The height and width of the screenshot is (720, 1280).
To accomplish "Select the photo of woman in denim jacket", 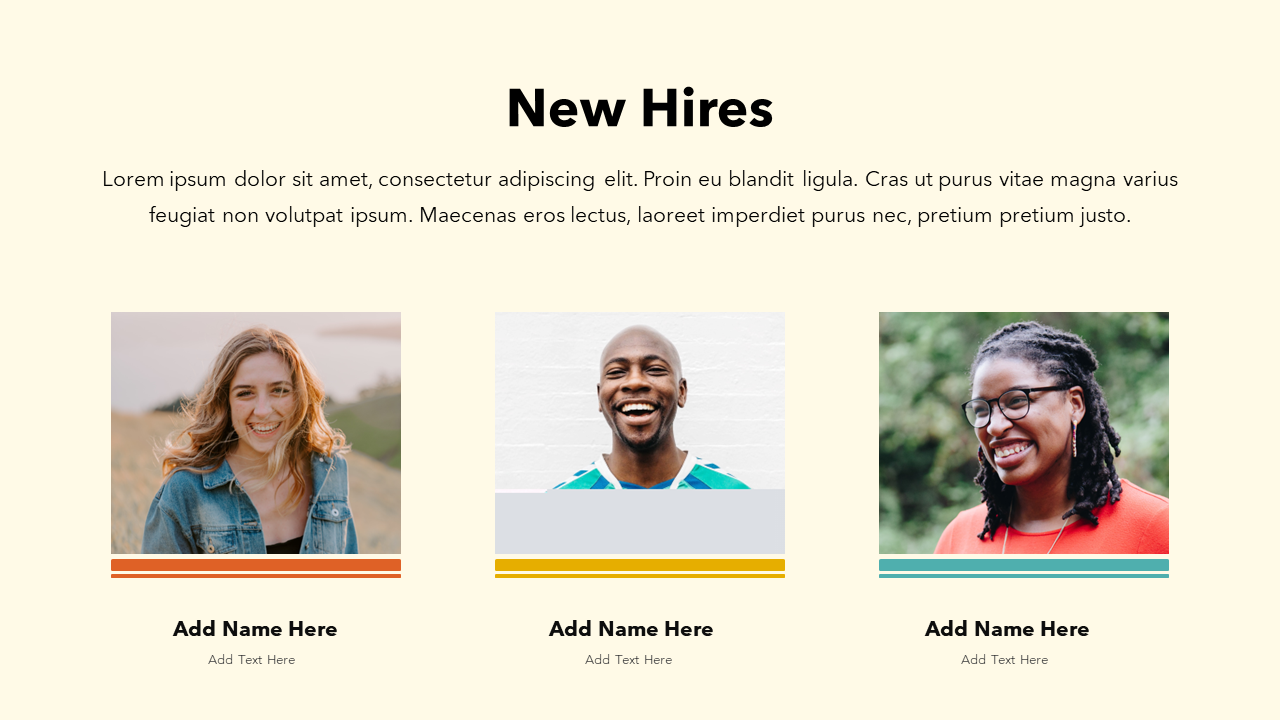I will [256, 433].
